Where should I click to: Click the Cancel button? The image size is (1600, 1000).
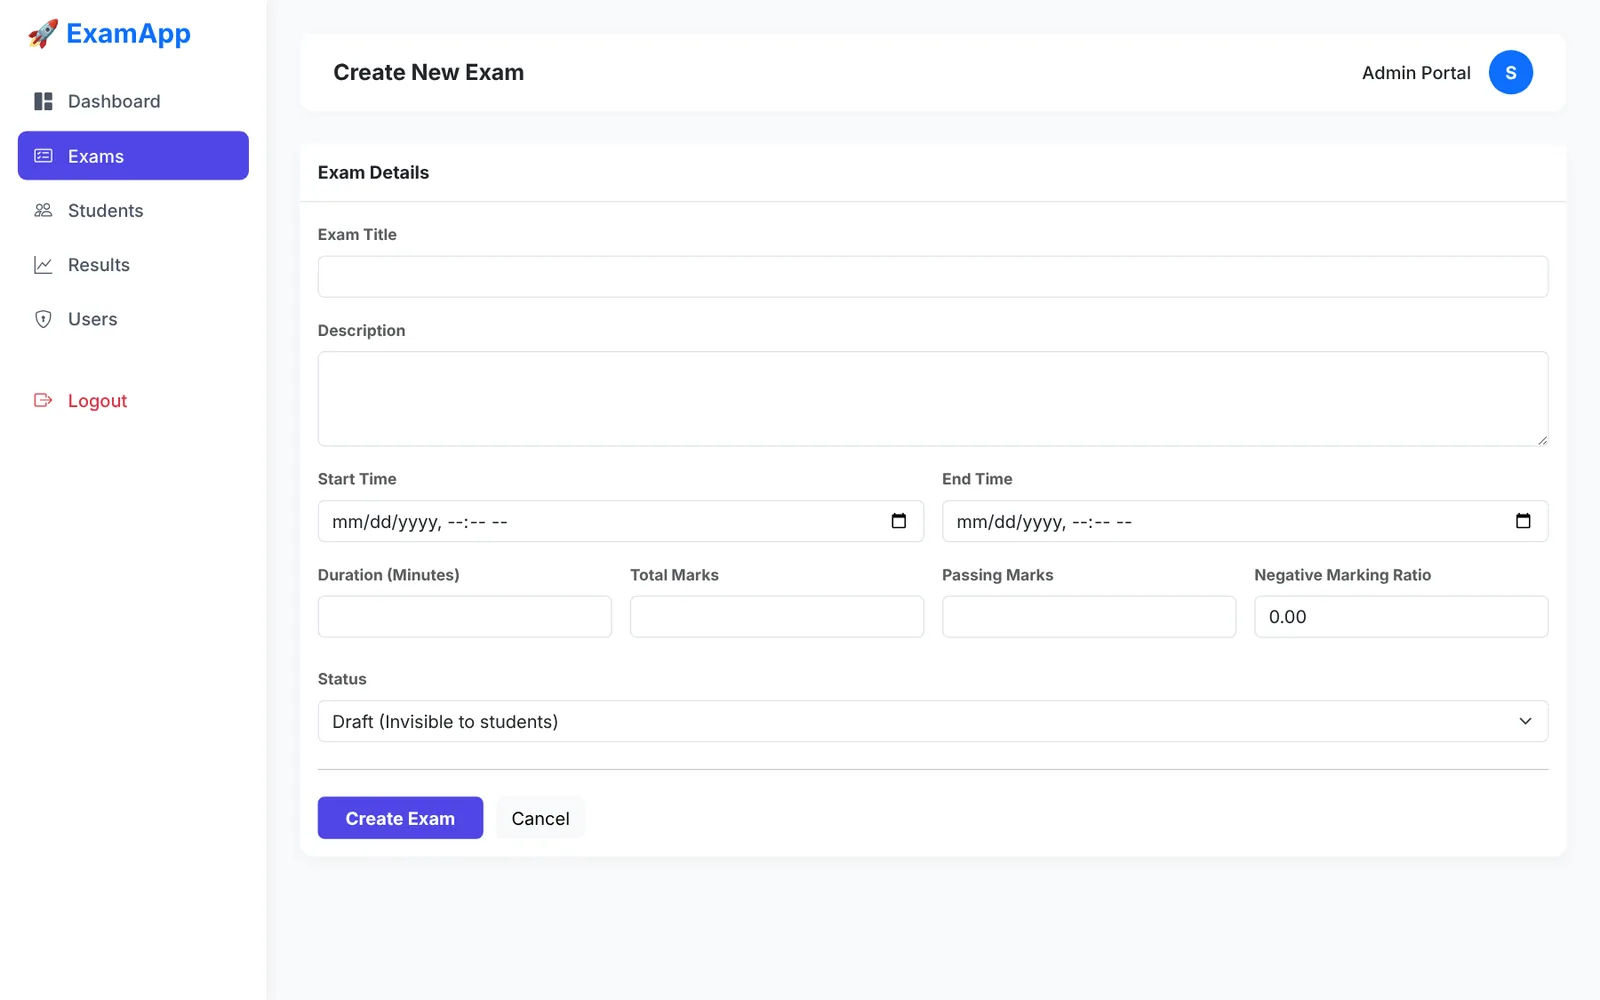tap(540, 818)
